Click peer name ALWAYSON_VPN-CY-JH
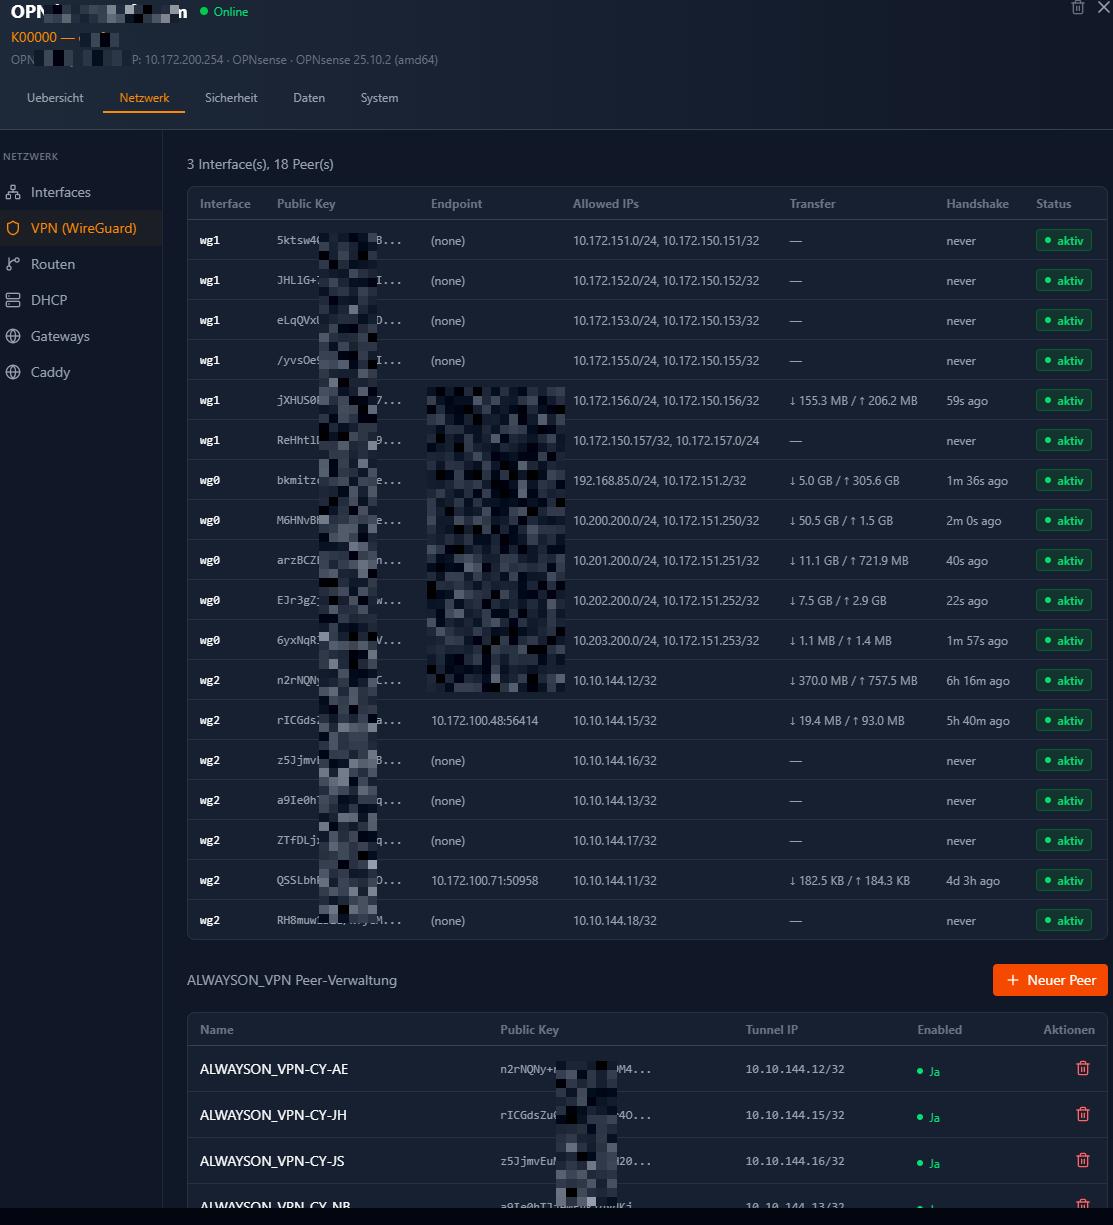The height and width of the screenshot is (1225, 1113). click(x=273, y=1115)
